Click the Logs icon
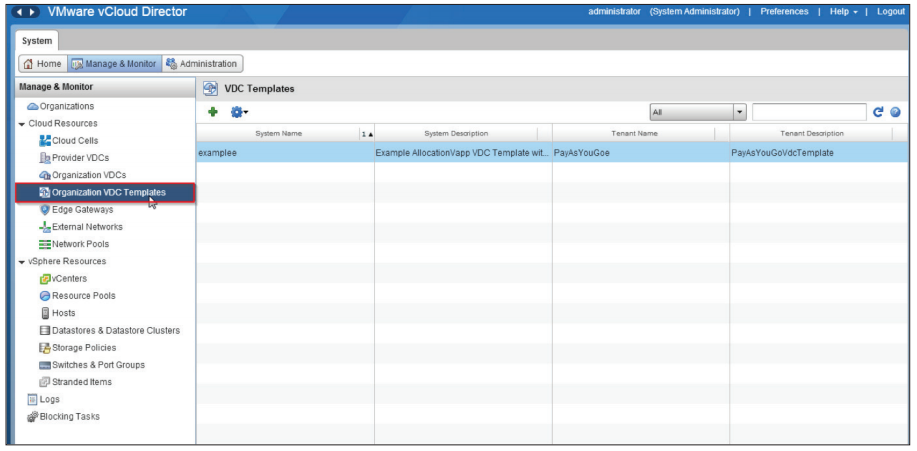Screen dimensions: 917x451 33,400
